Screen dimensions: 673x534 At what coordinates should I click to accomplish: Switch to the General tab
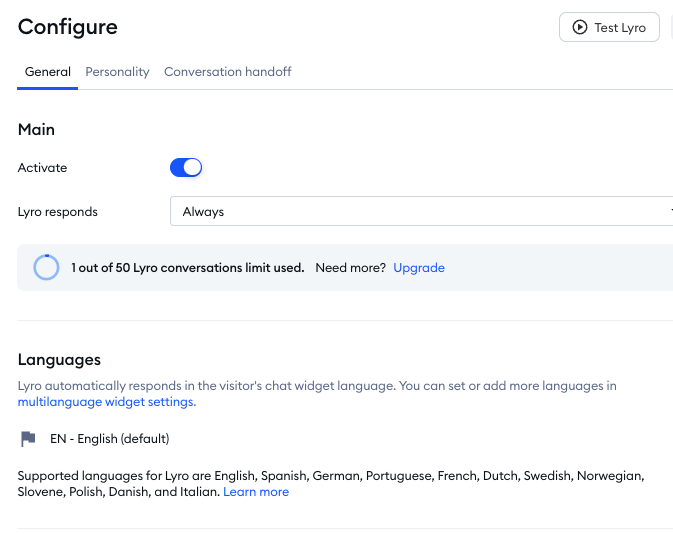click(48, 72)
